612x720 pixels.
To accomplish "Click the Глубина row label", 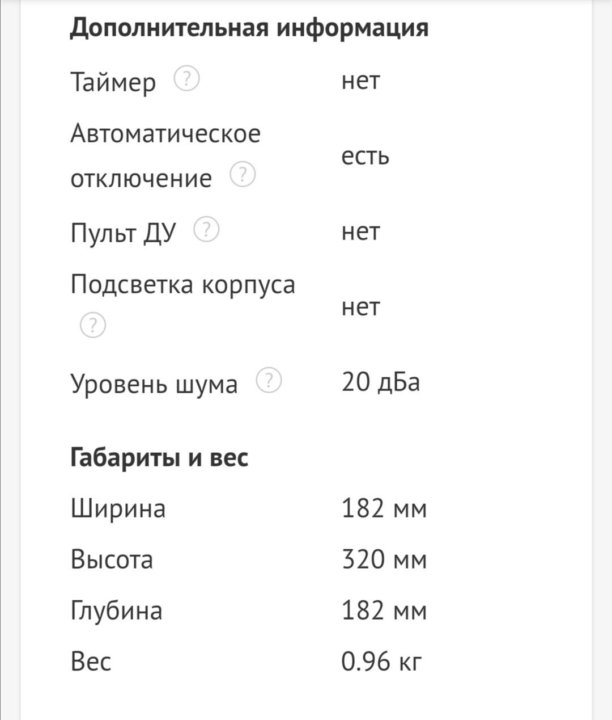I will [115, 610].
